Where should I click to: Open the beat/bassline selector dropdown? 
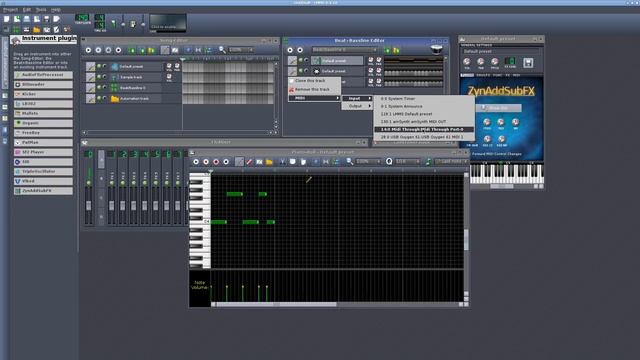(x=345, y=50)
